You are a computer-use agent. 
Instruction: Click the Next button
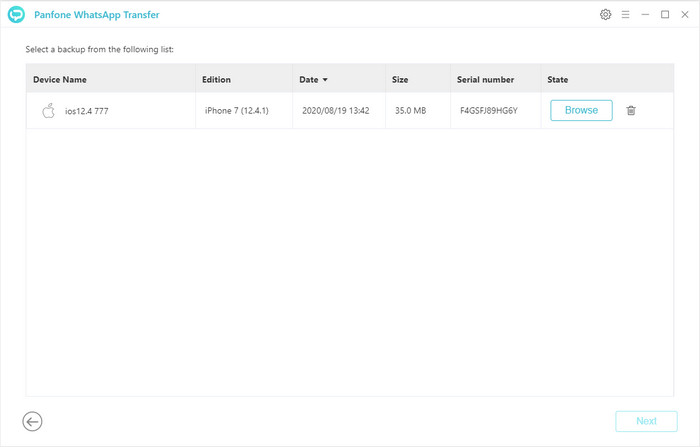(x=646, y=421)
